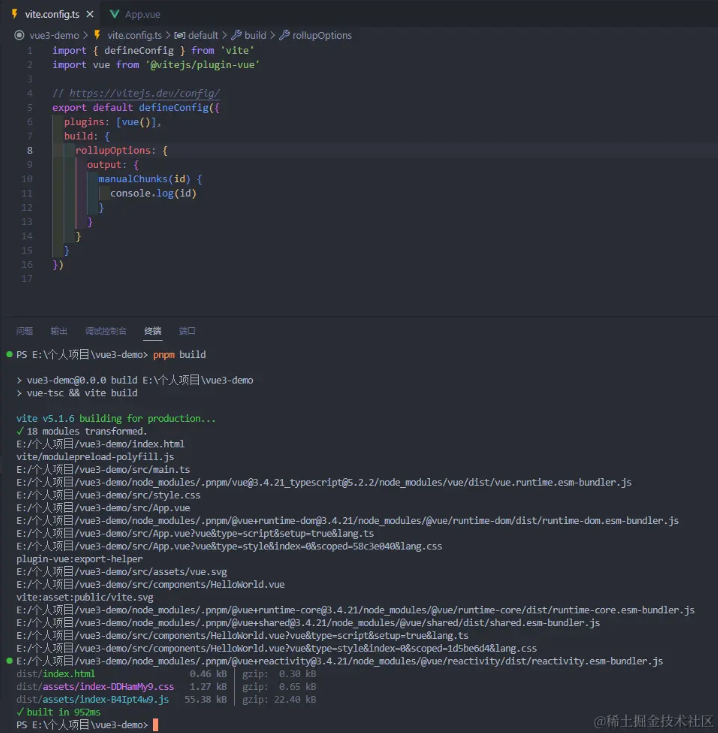Click the wrench icon beside breadcrumb 'build'
The image size is (718, 733).
click(237, 35)
